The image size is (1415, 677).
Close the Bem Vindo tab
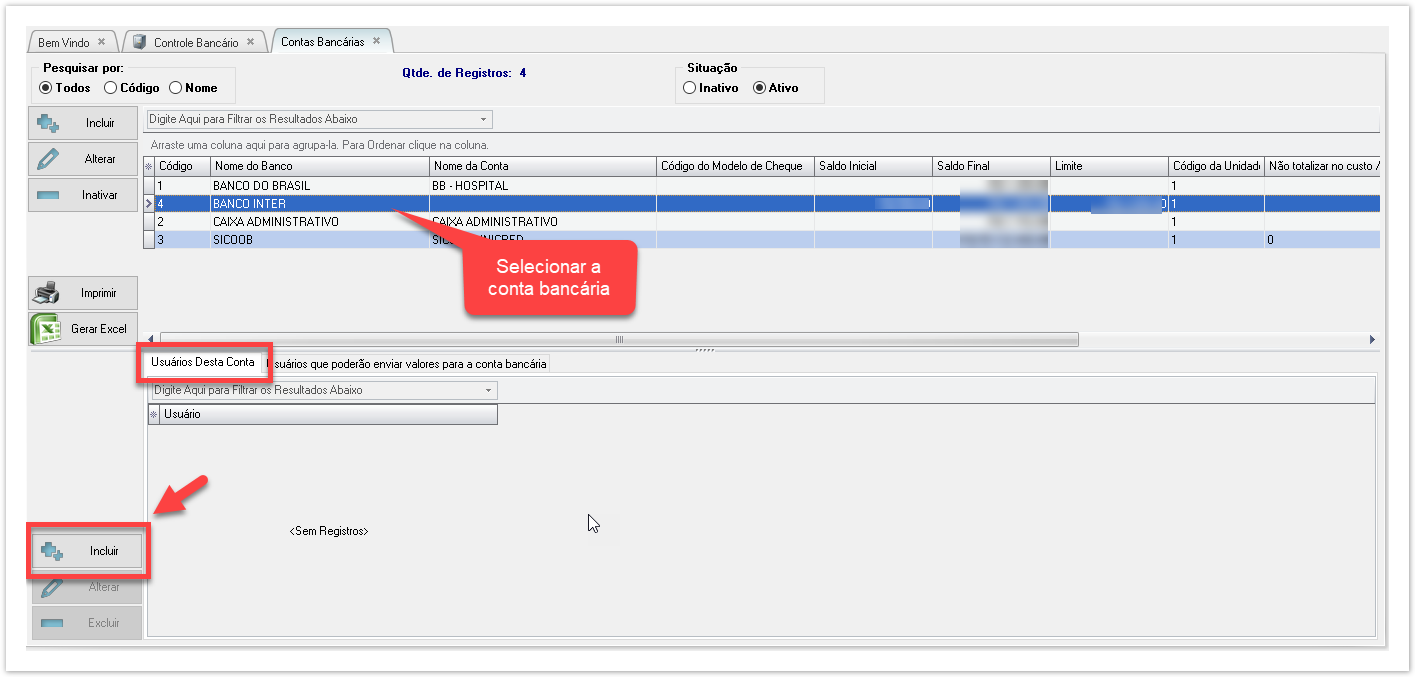[x=101, y=42]
